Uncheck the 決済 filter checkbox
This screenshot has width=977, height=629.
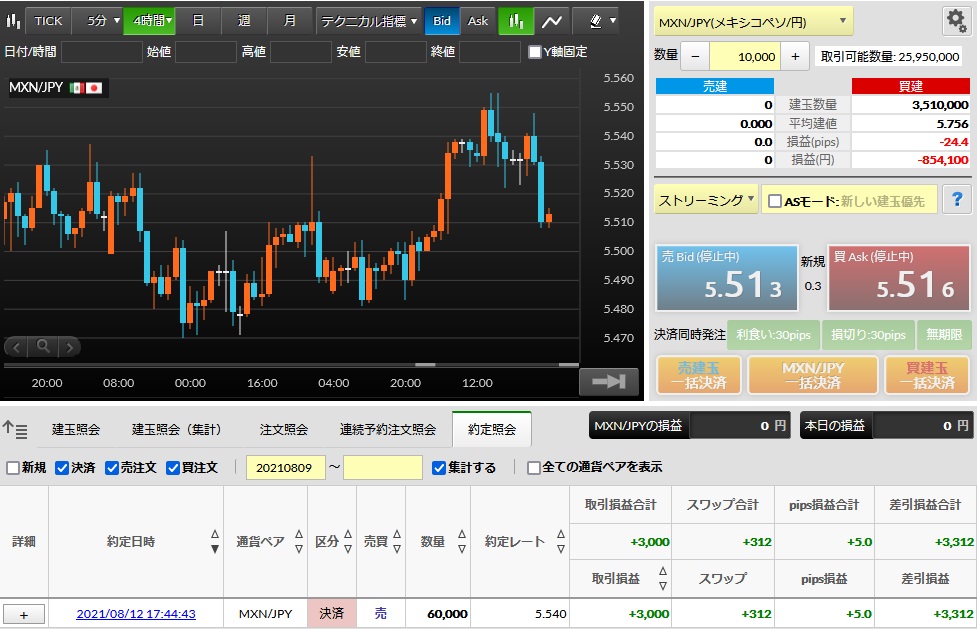[x=62, y=468]
